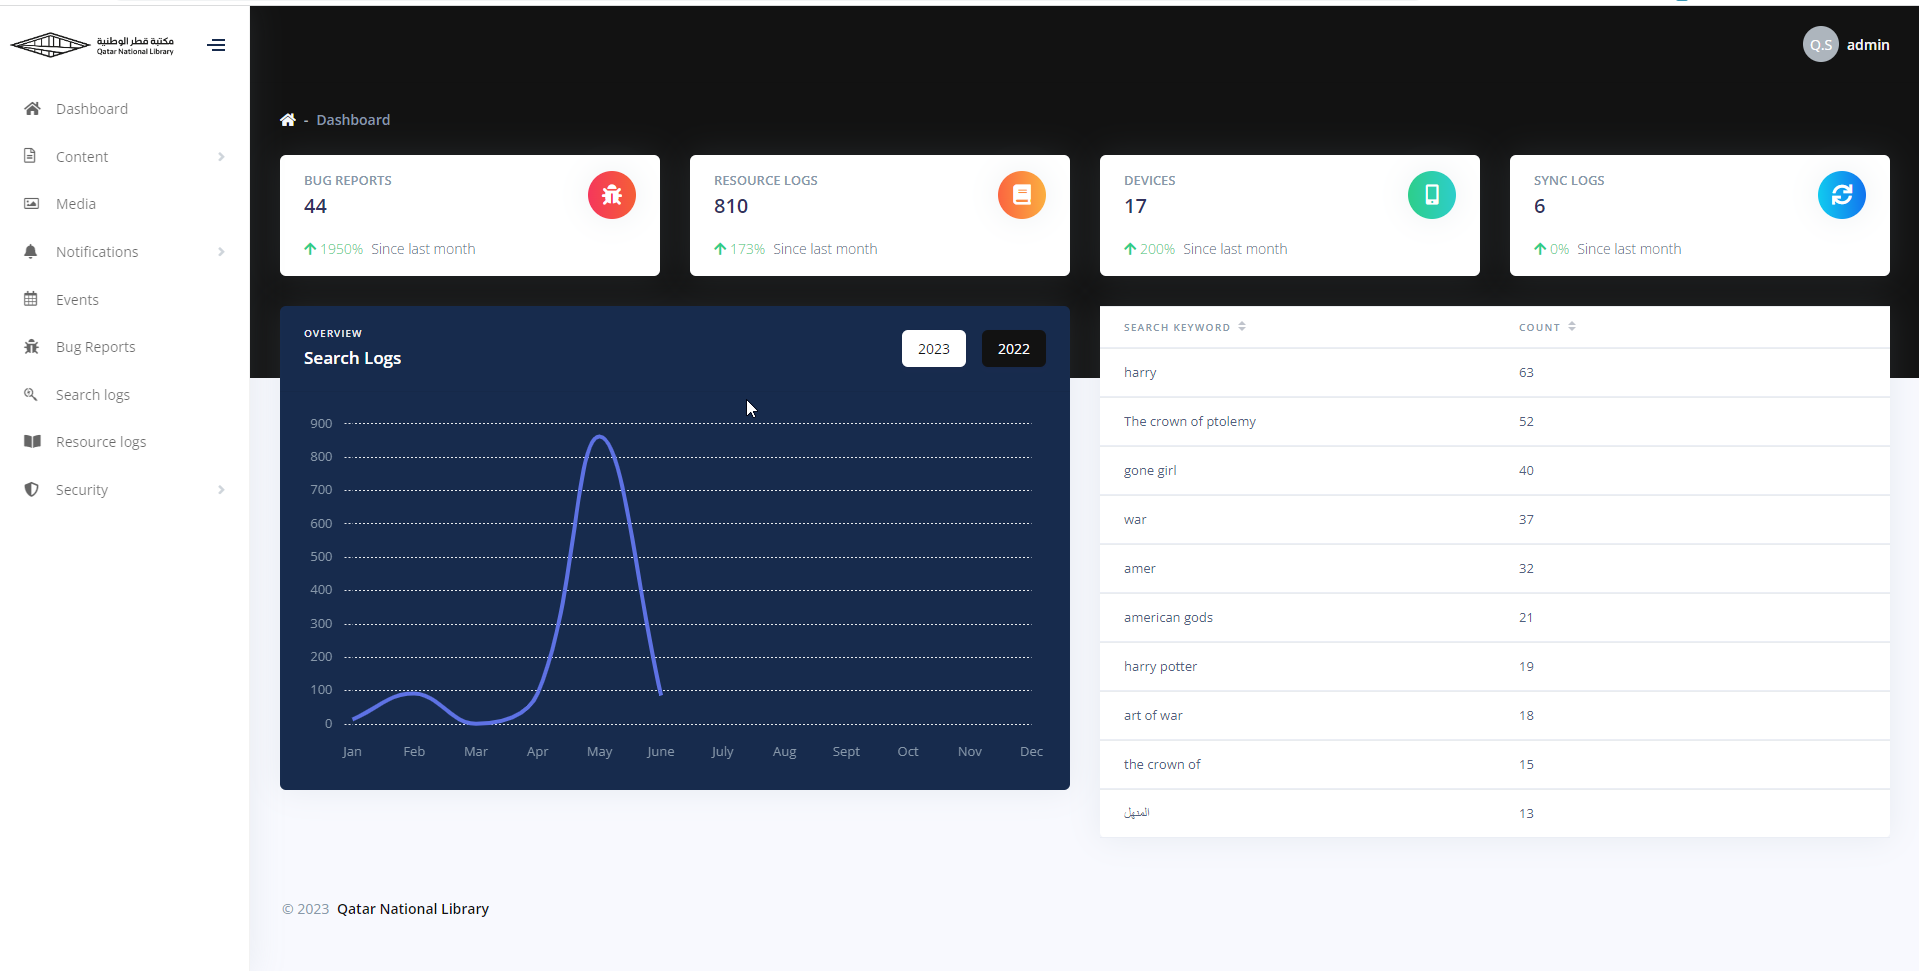Open Bug Reports from the sidebar
Screen dimensions: 1919x971
pyautogui.click(x=95, y=347)
